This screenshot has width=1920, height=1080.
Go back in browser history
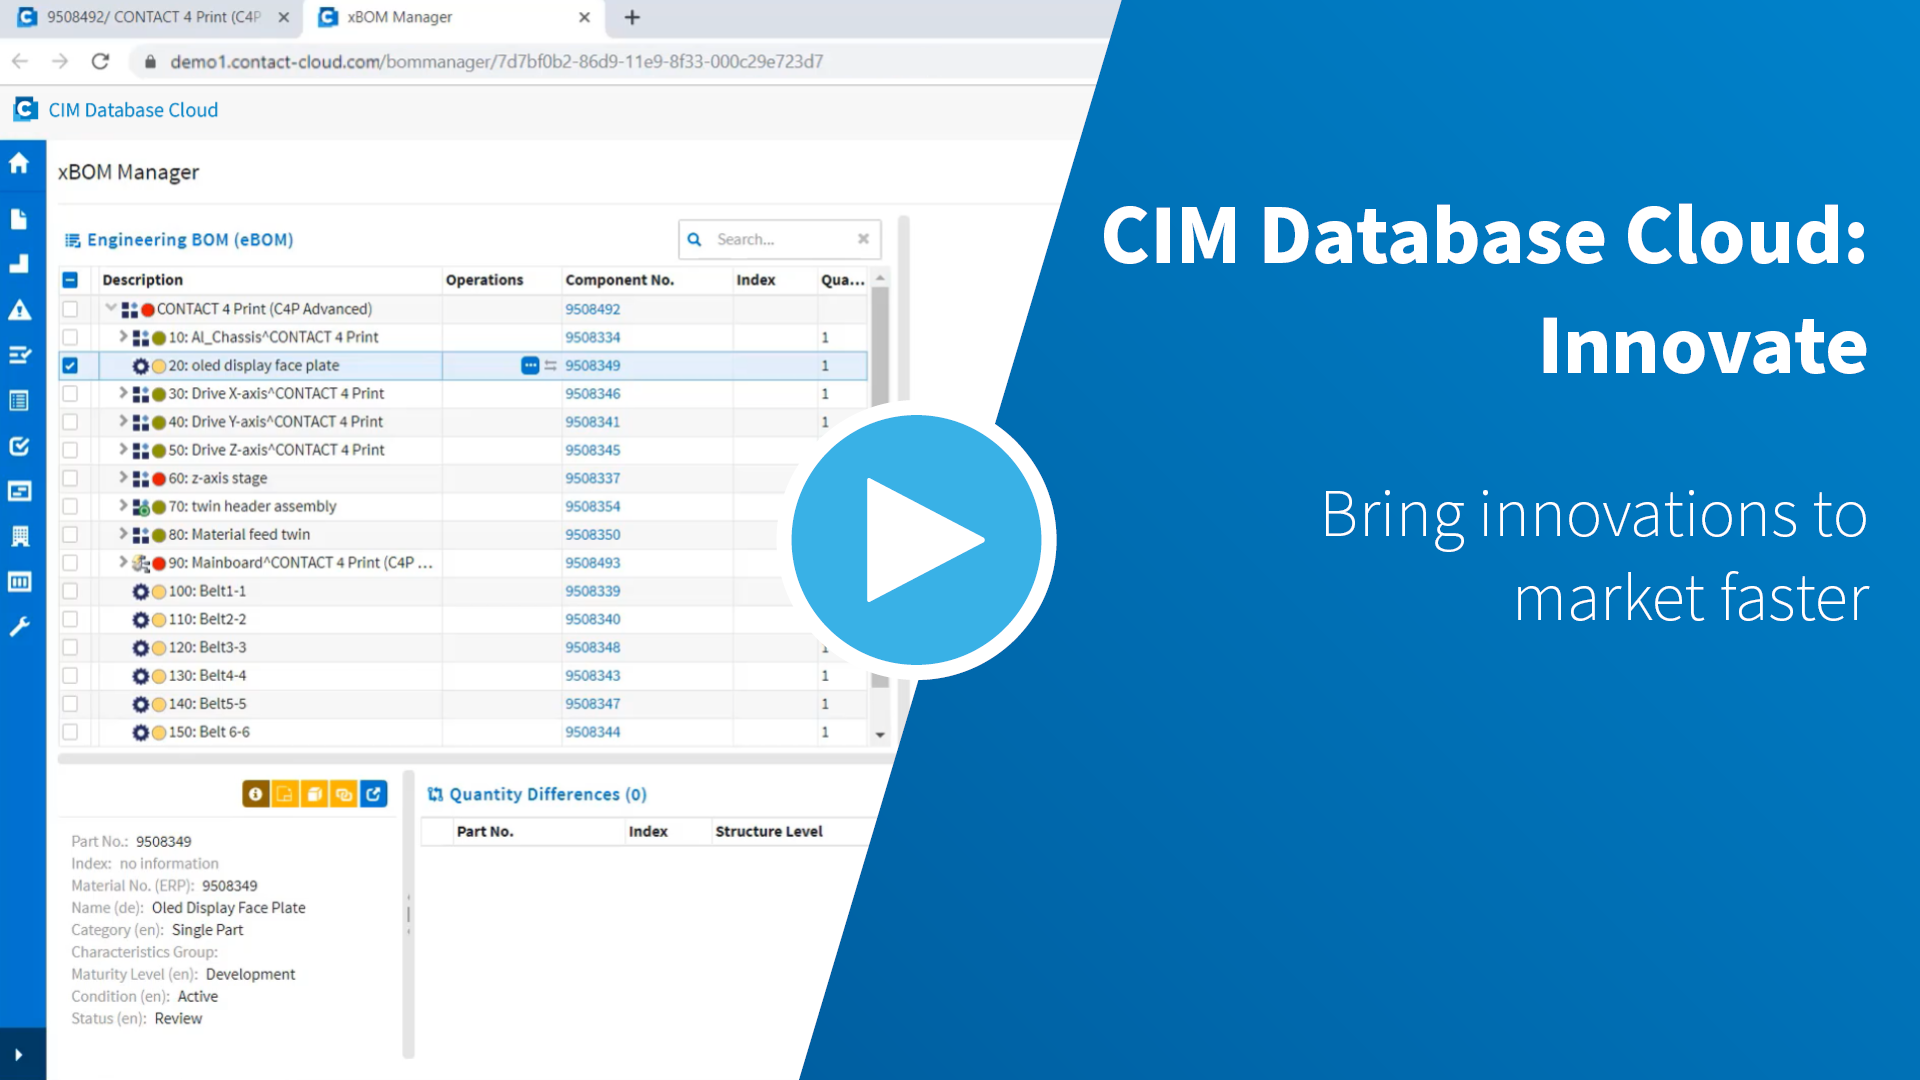pyautogui.click(x=20, y=61)
